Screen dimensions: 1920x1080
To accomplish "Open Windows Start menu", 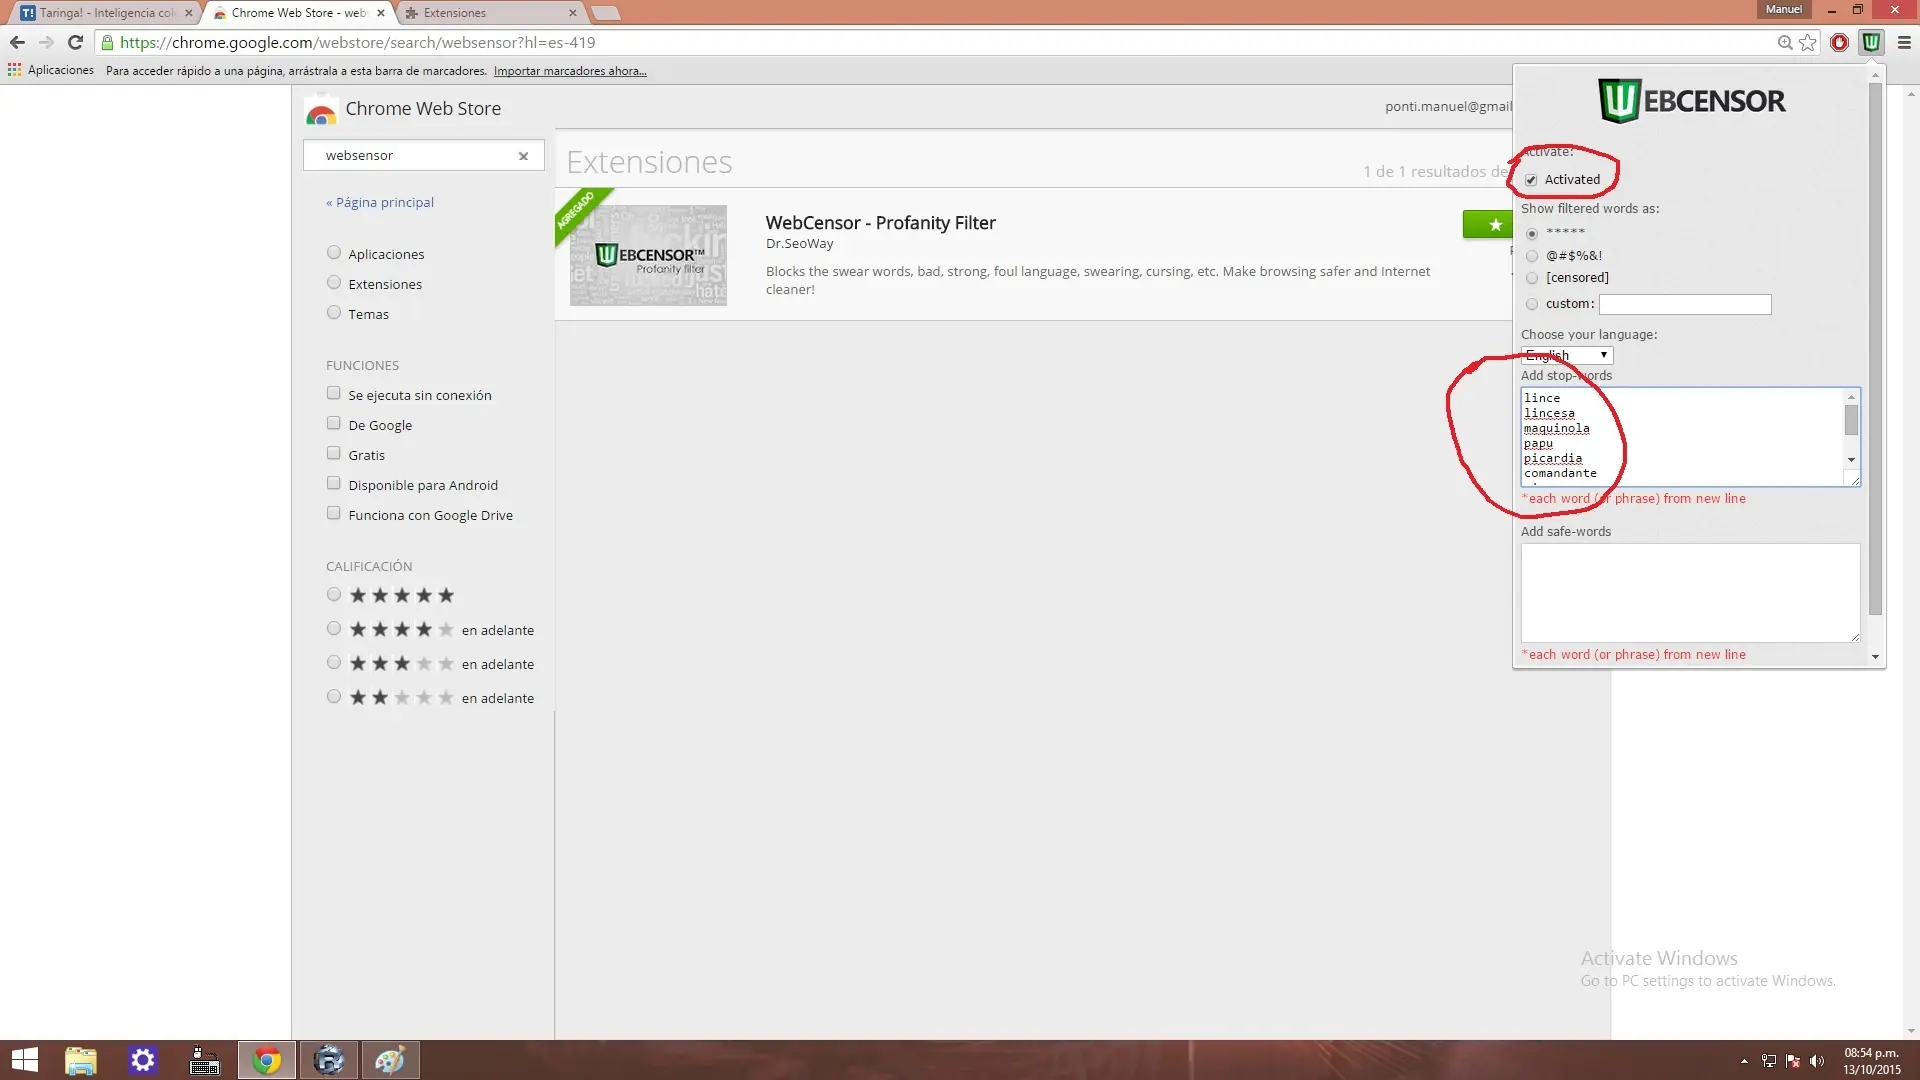I will point(24,1060).
